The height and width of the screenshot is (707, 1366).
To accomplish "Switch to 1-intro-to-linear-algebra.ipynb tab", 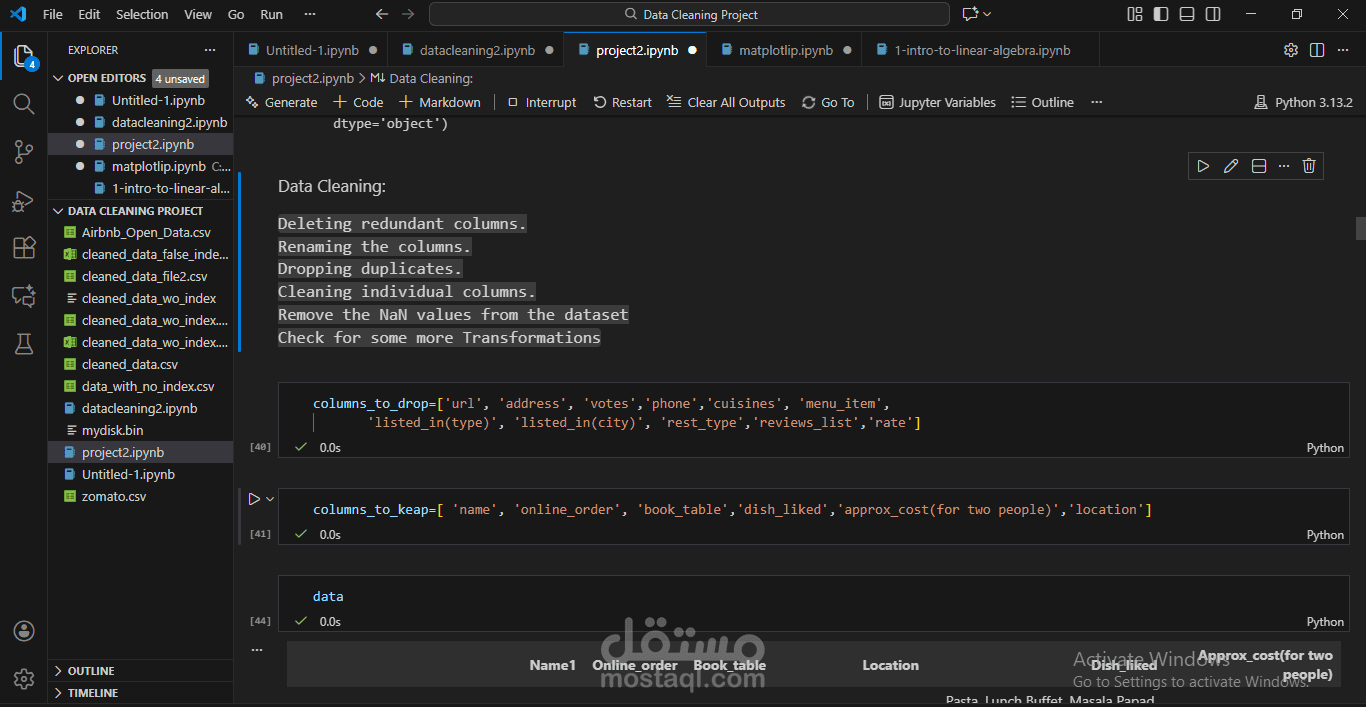I will (982, 50).
